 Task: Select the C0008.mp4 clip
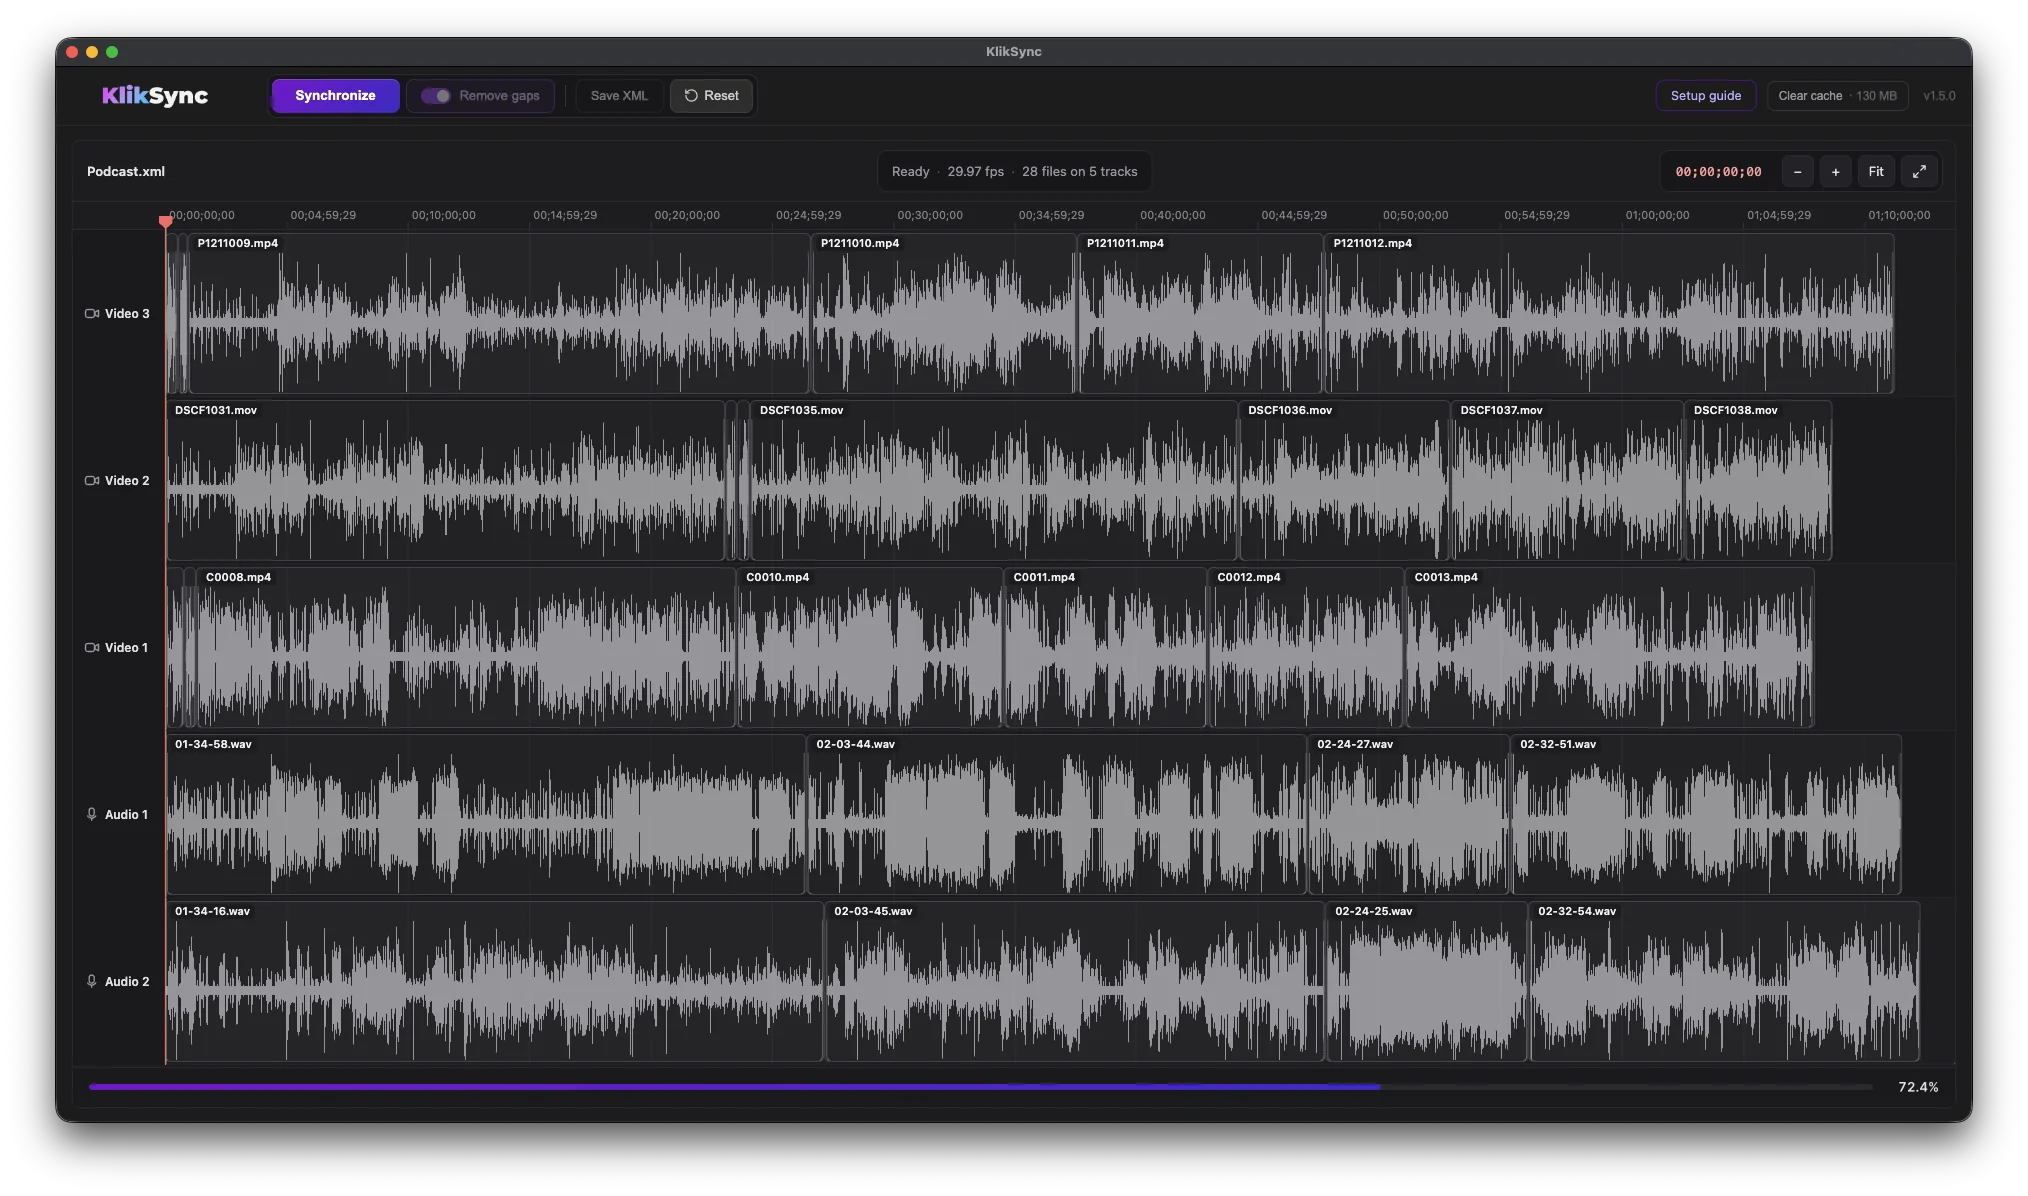click(x=466, y=648)
